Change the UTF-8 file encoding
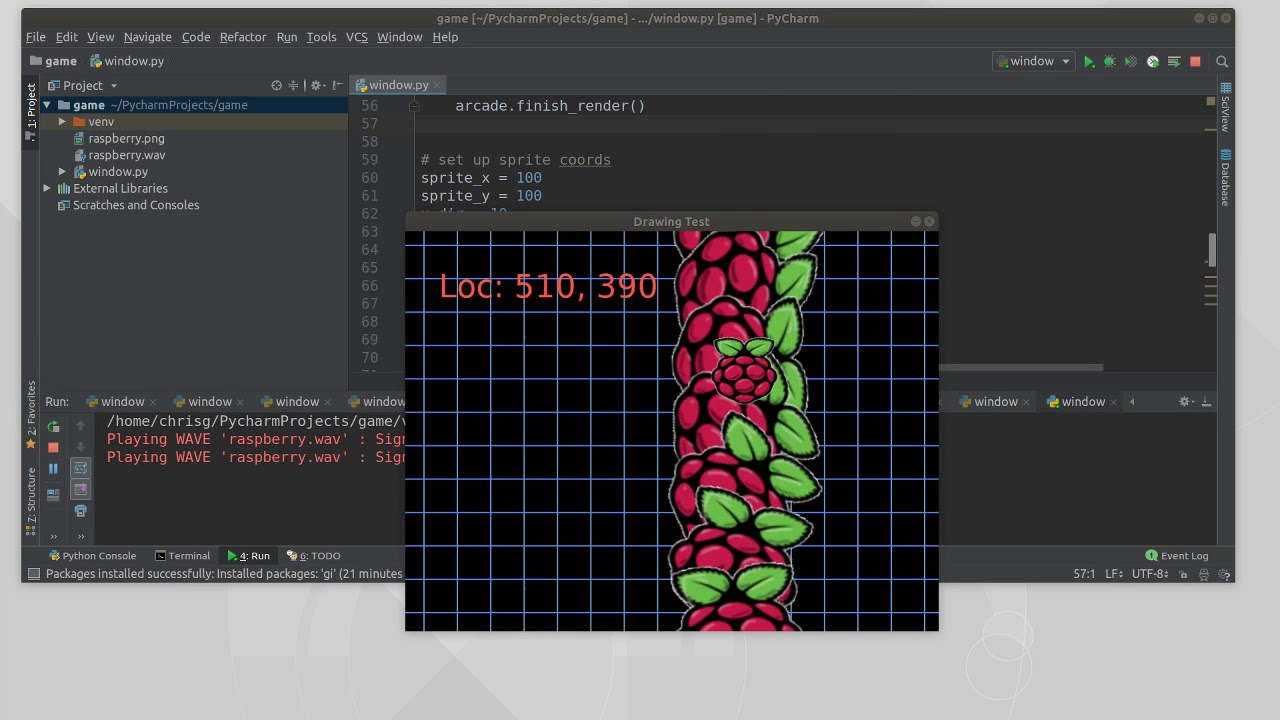 pos(1150,574)
